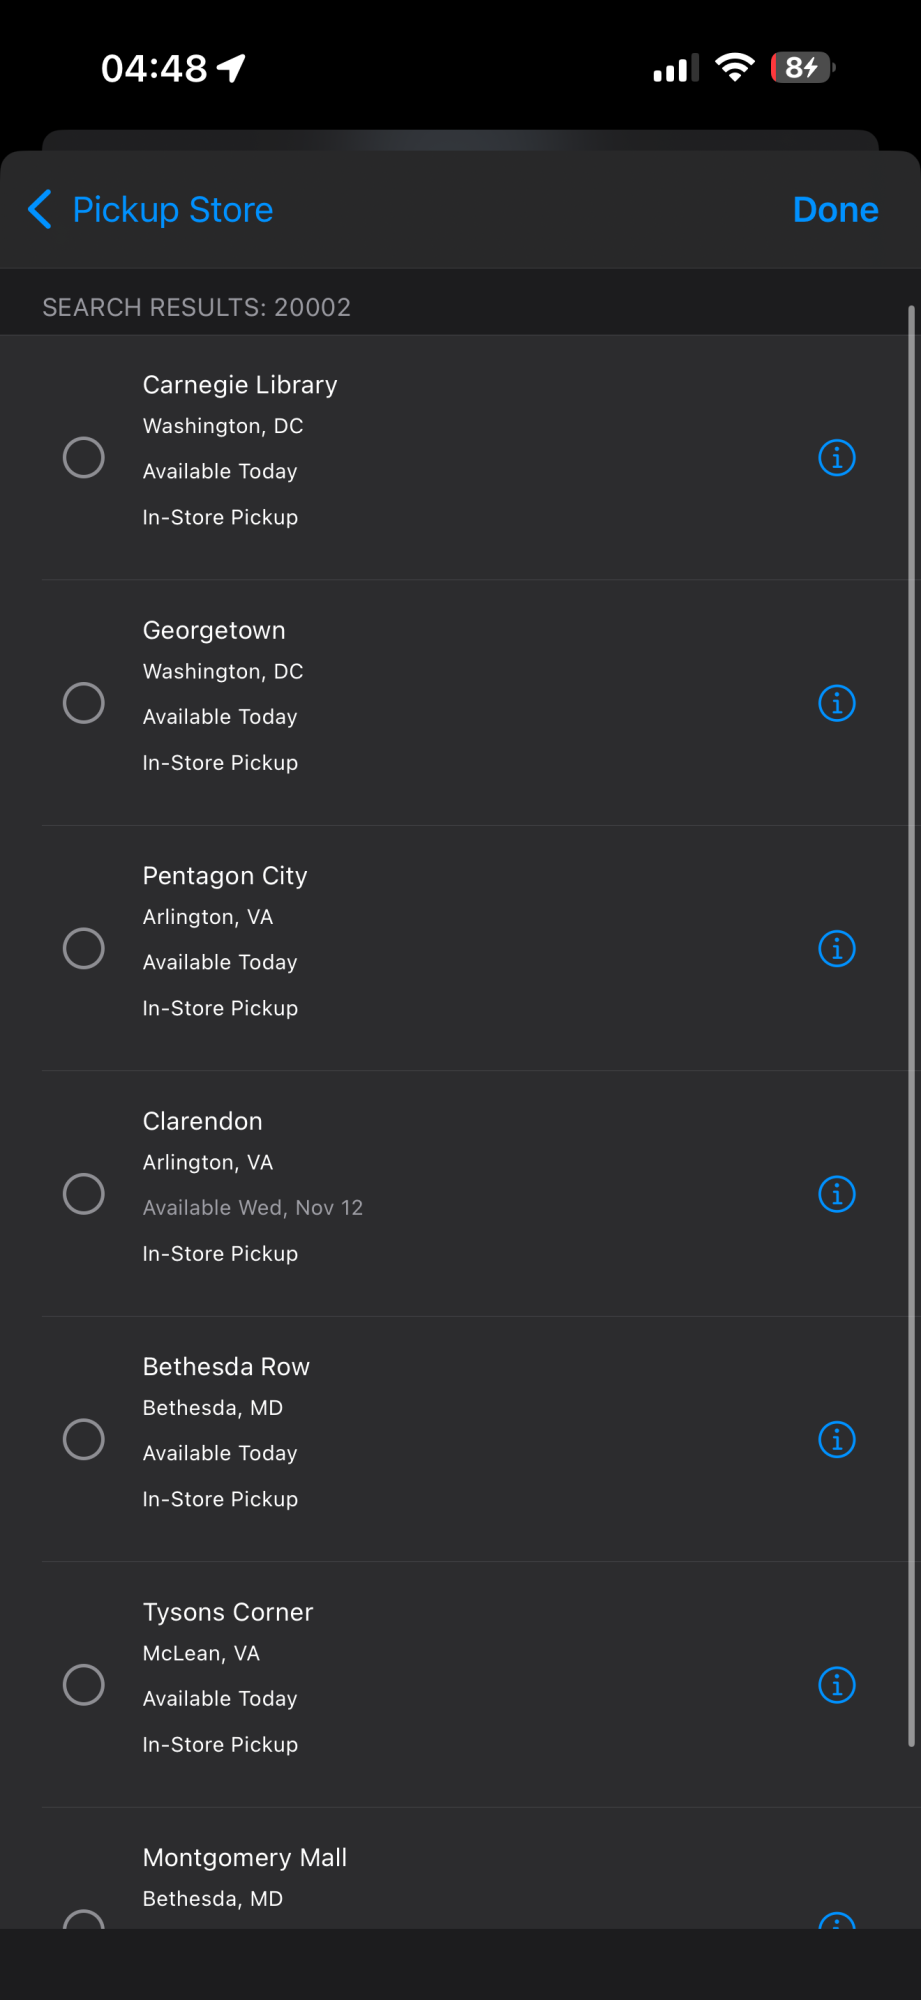
Task: Select Carnegie Library radio button
Action: 84,458
